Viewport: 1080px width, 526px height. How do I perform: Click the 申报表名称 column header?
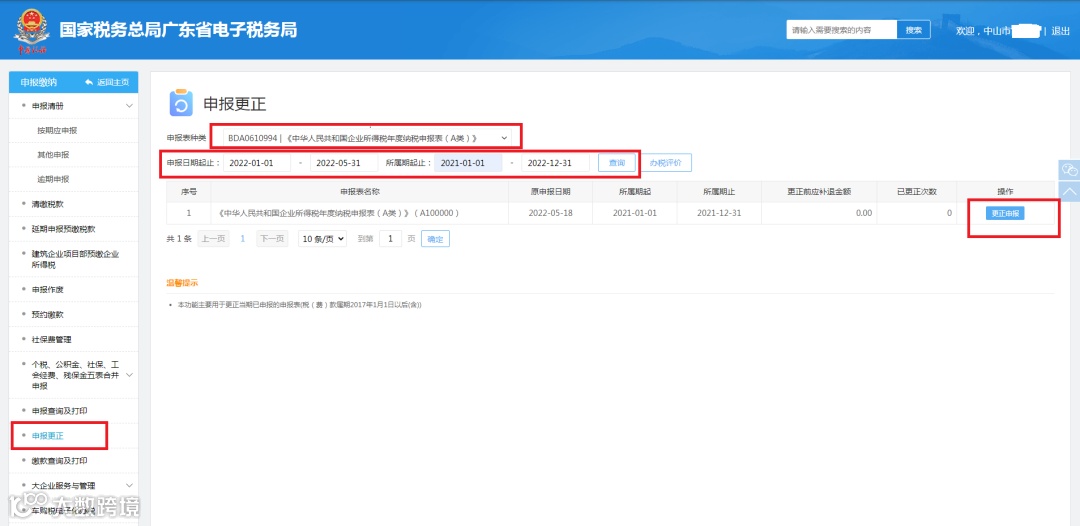360,191
